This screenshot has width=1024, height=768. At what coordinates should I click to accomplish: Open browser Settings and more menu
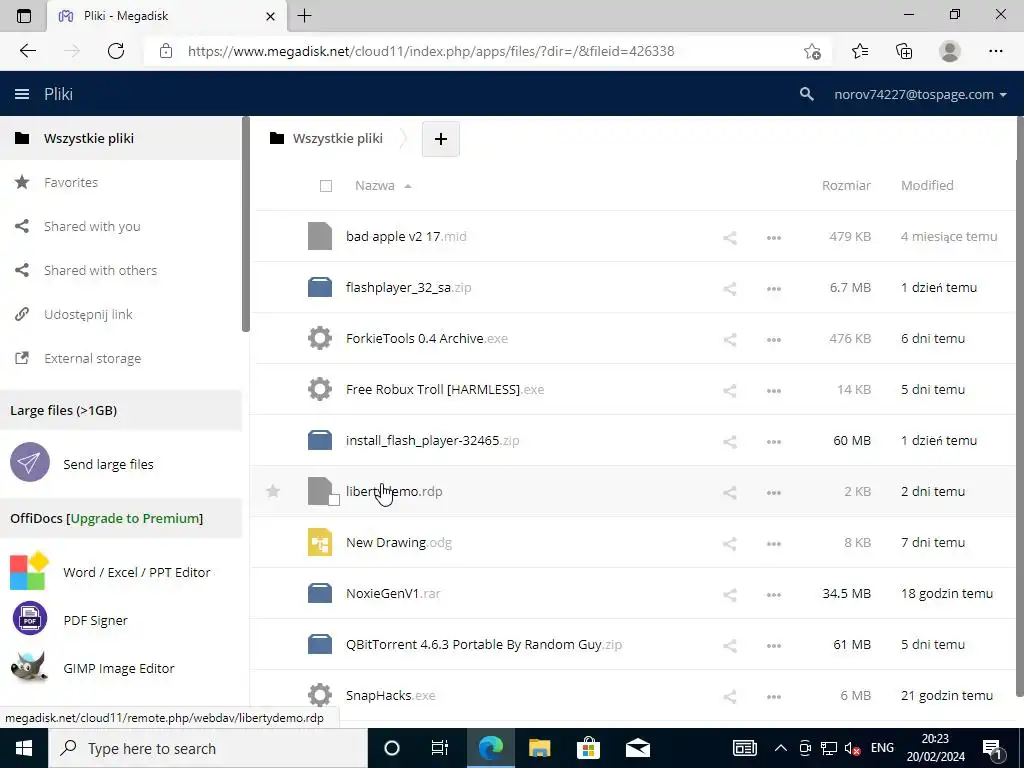pos(995,51)
